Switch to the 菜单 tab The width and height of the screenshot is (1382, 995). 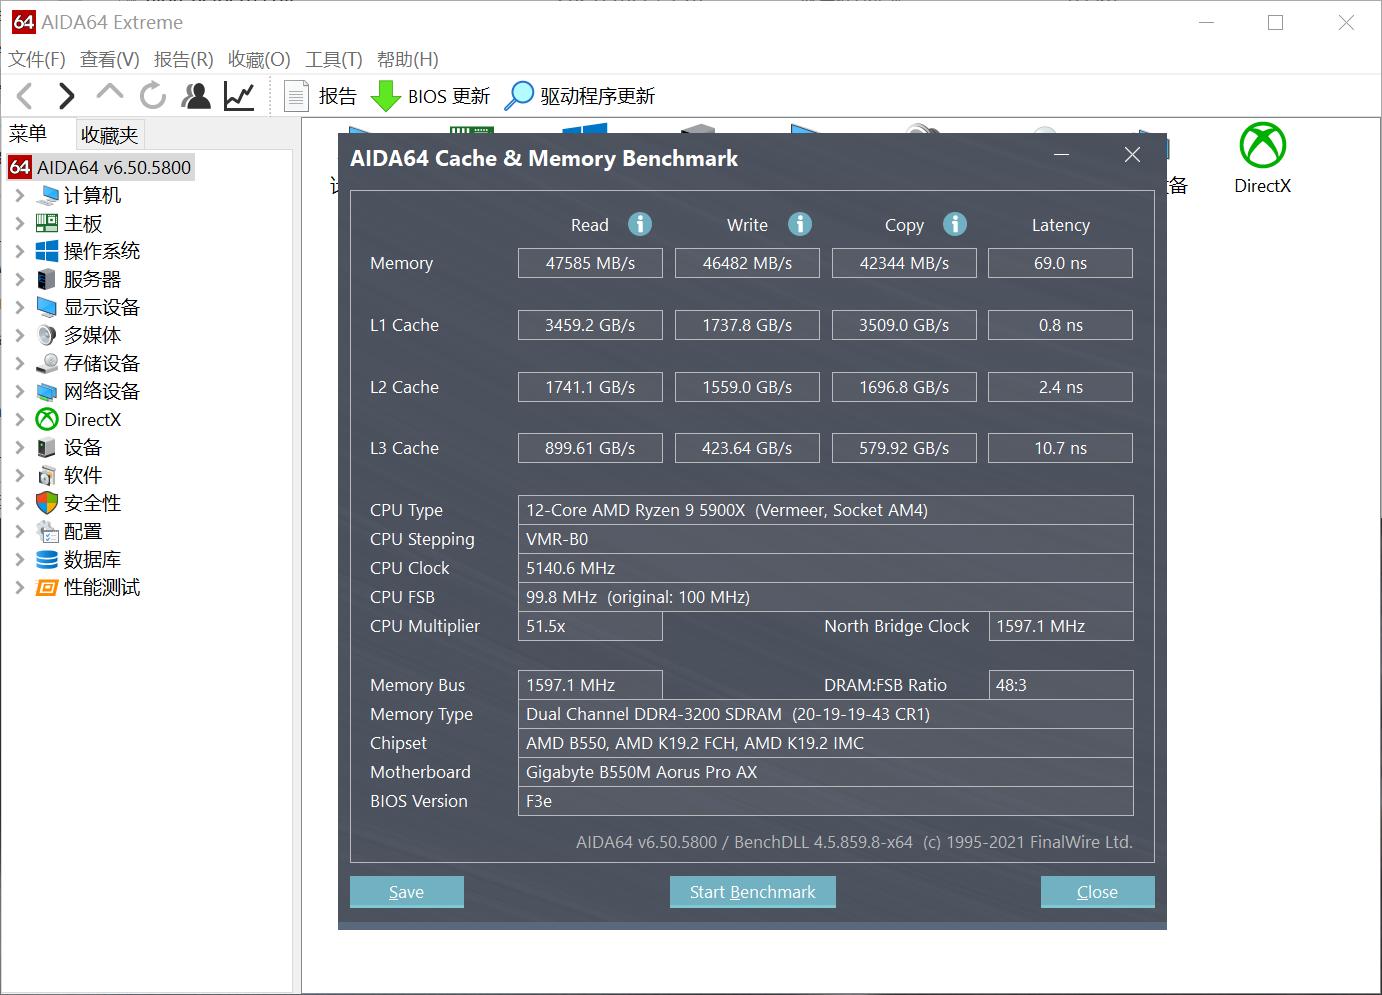click(28, 134)
